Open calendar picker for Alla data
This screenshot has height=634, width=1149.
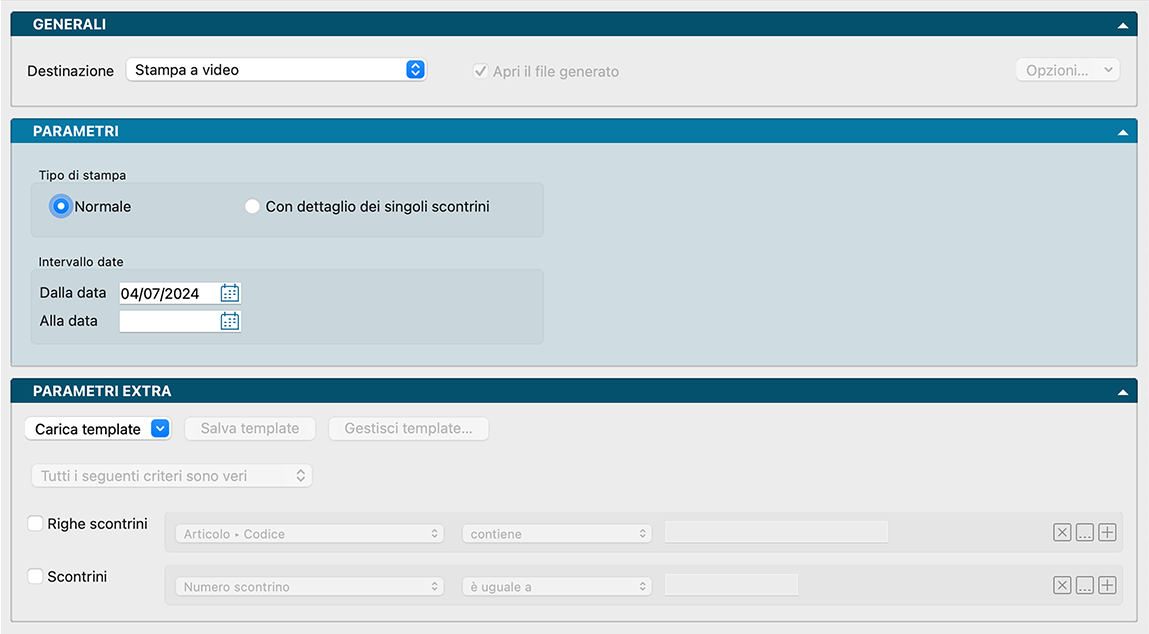(x=230, y=321)
